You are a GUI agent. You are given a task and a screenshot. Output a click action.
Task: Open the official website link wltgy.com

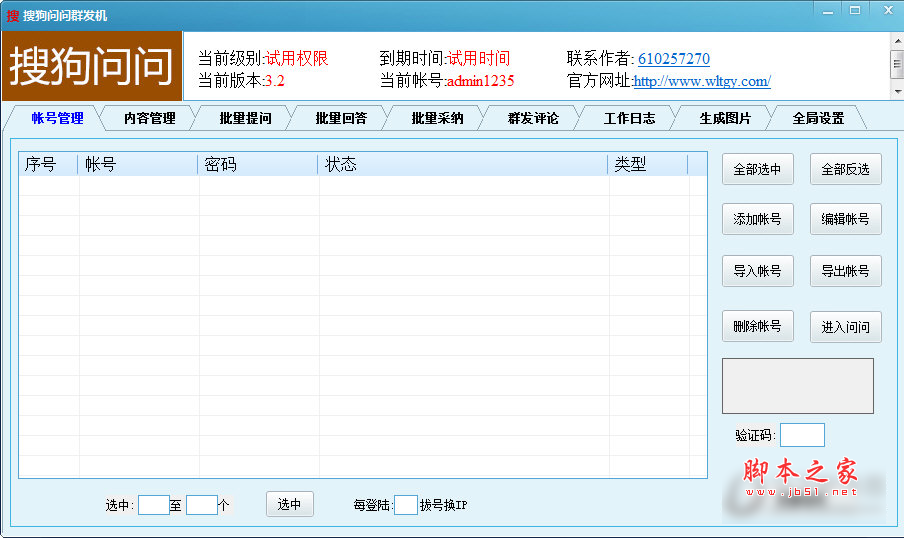coord(702,81)
